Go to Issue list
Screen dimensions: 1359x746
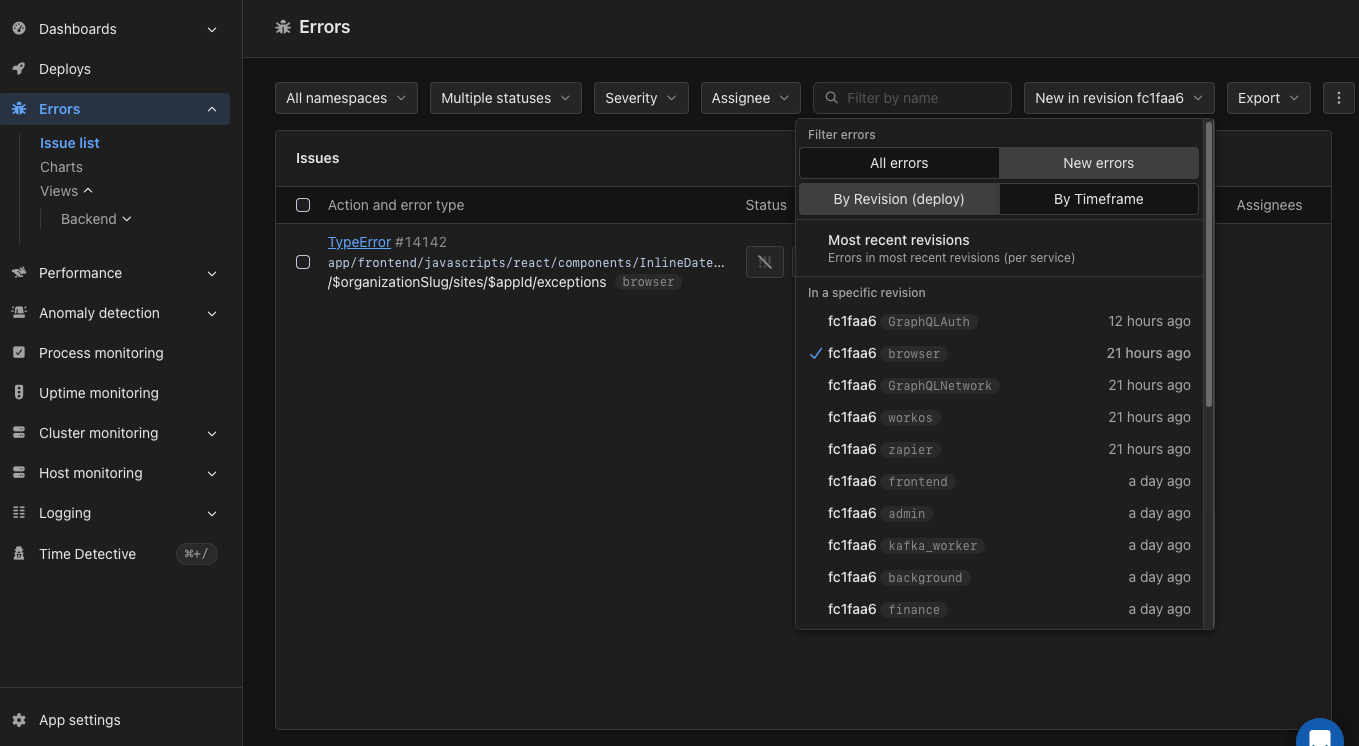[x=70, y=143]
